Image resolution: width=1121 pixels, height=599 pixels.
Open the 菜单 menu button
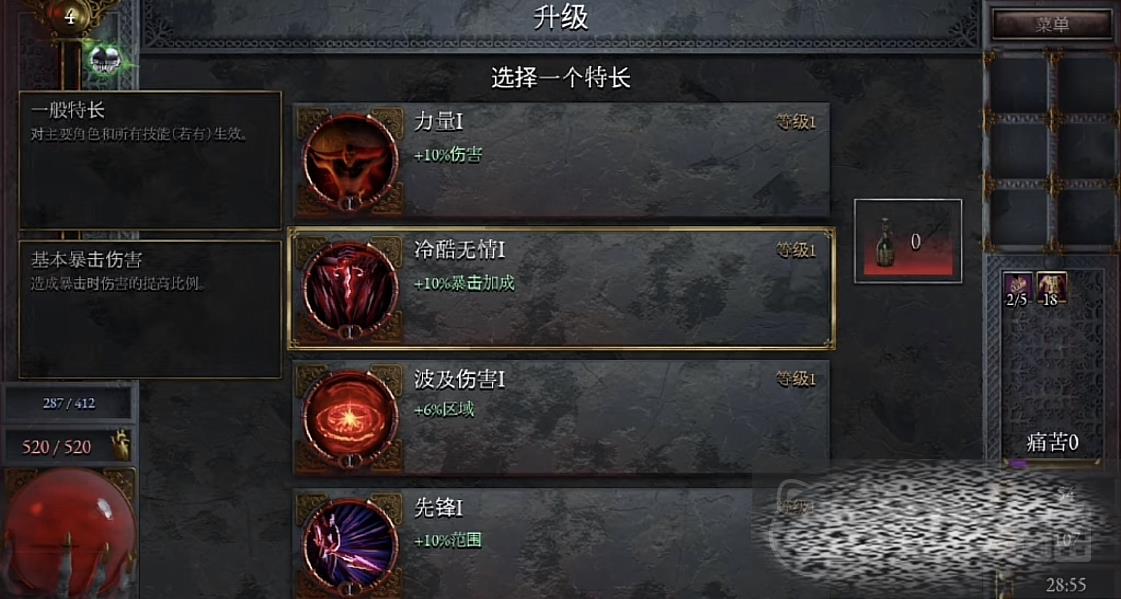click(x=1052, y=25)
